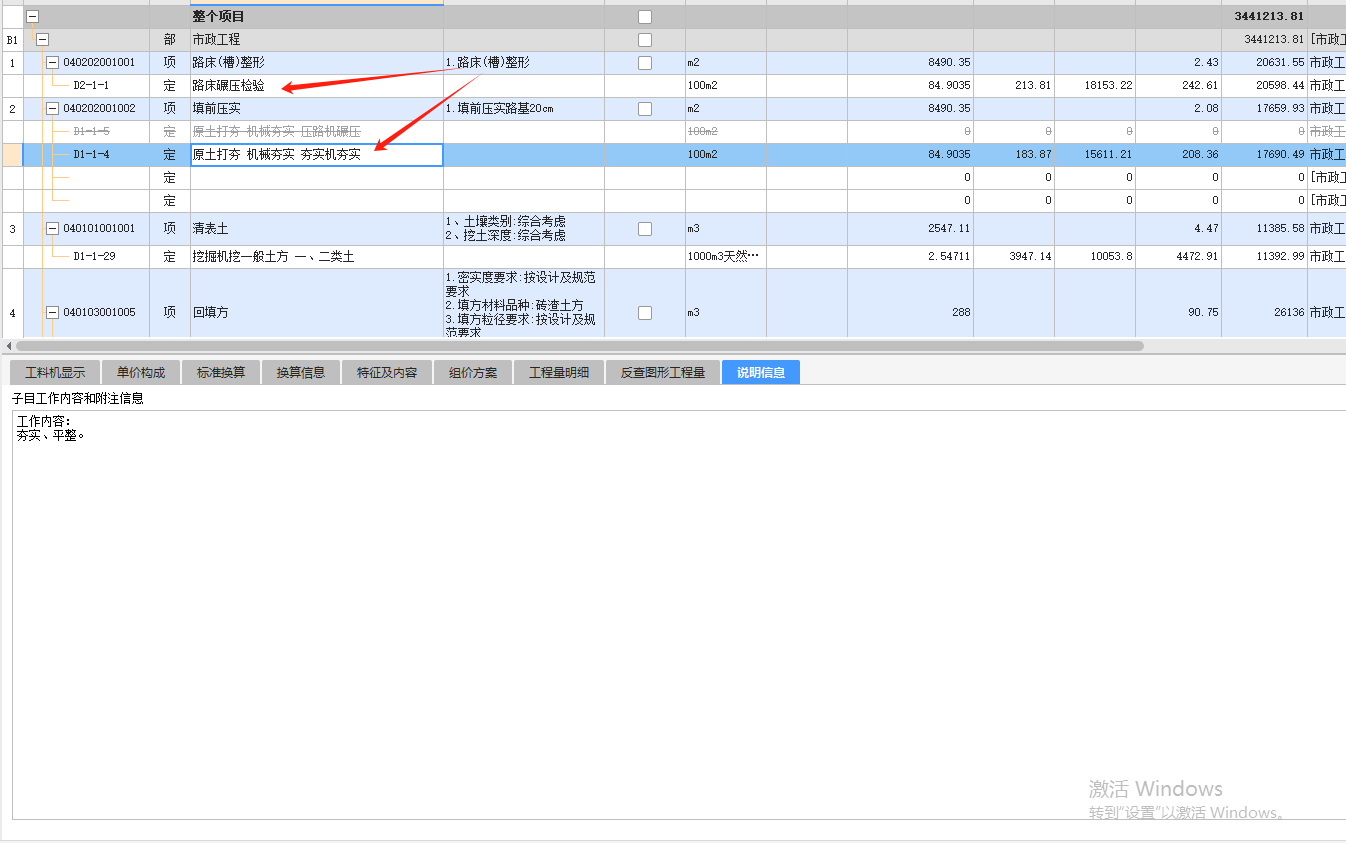
Task: Tick the checkbox for 清表土 row
Action: point(645,229)
